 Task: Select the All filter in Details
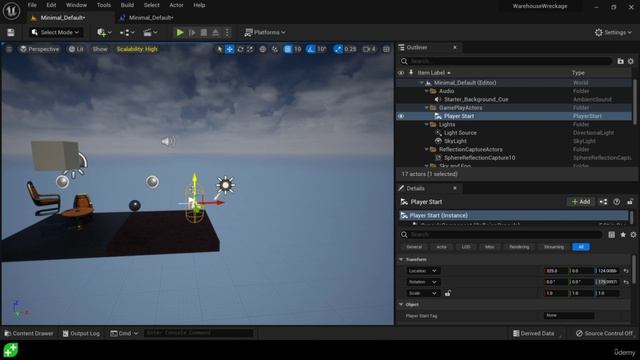pos(581,247)
